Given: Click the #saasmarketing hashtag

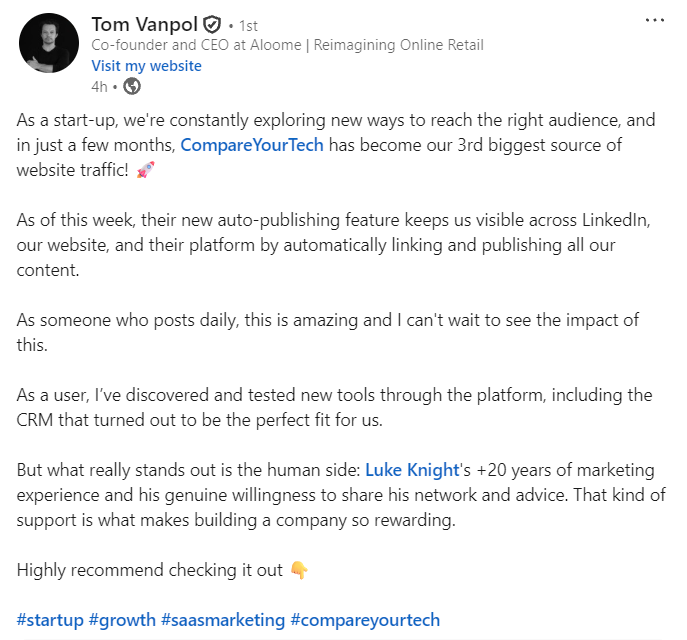Looking at the screenshot, I should tap(223, 620).
